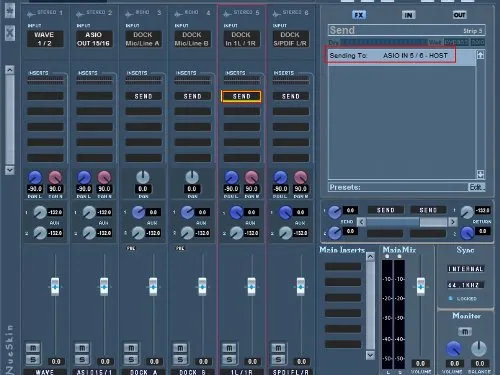Open the ASIO OUT 15/16 input selector
Screen dimensions: 500x375
pyautogui.click(x=94, y=39)
